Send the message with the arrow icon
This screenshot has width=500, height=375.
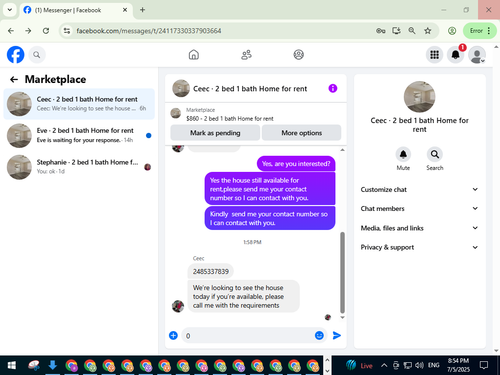click(x=337, y=335)
